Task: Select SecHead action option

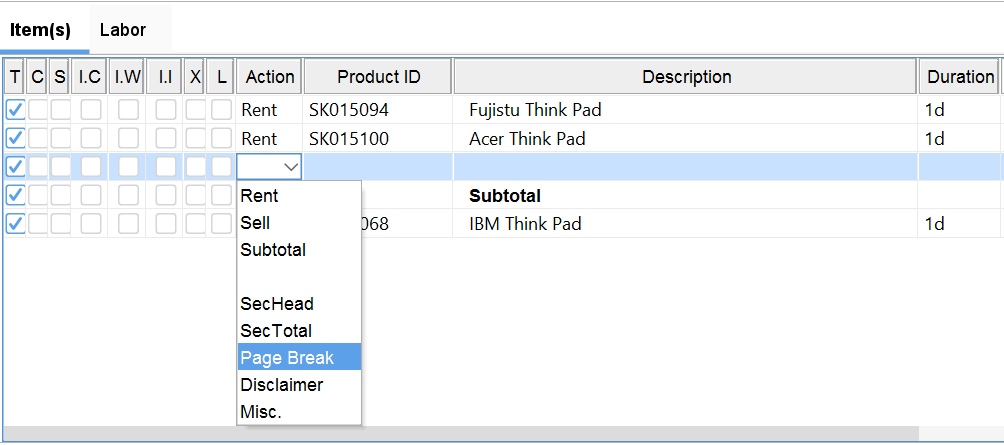Action: [x=277, y=304]
